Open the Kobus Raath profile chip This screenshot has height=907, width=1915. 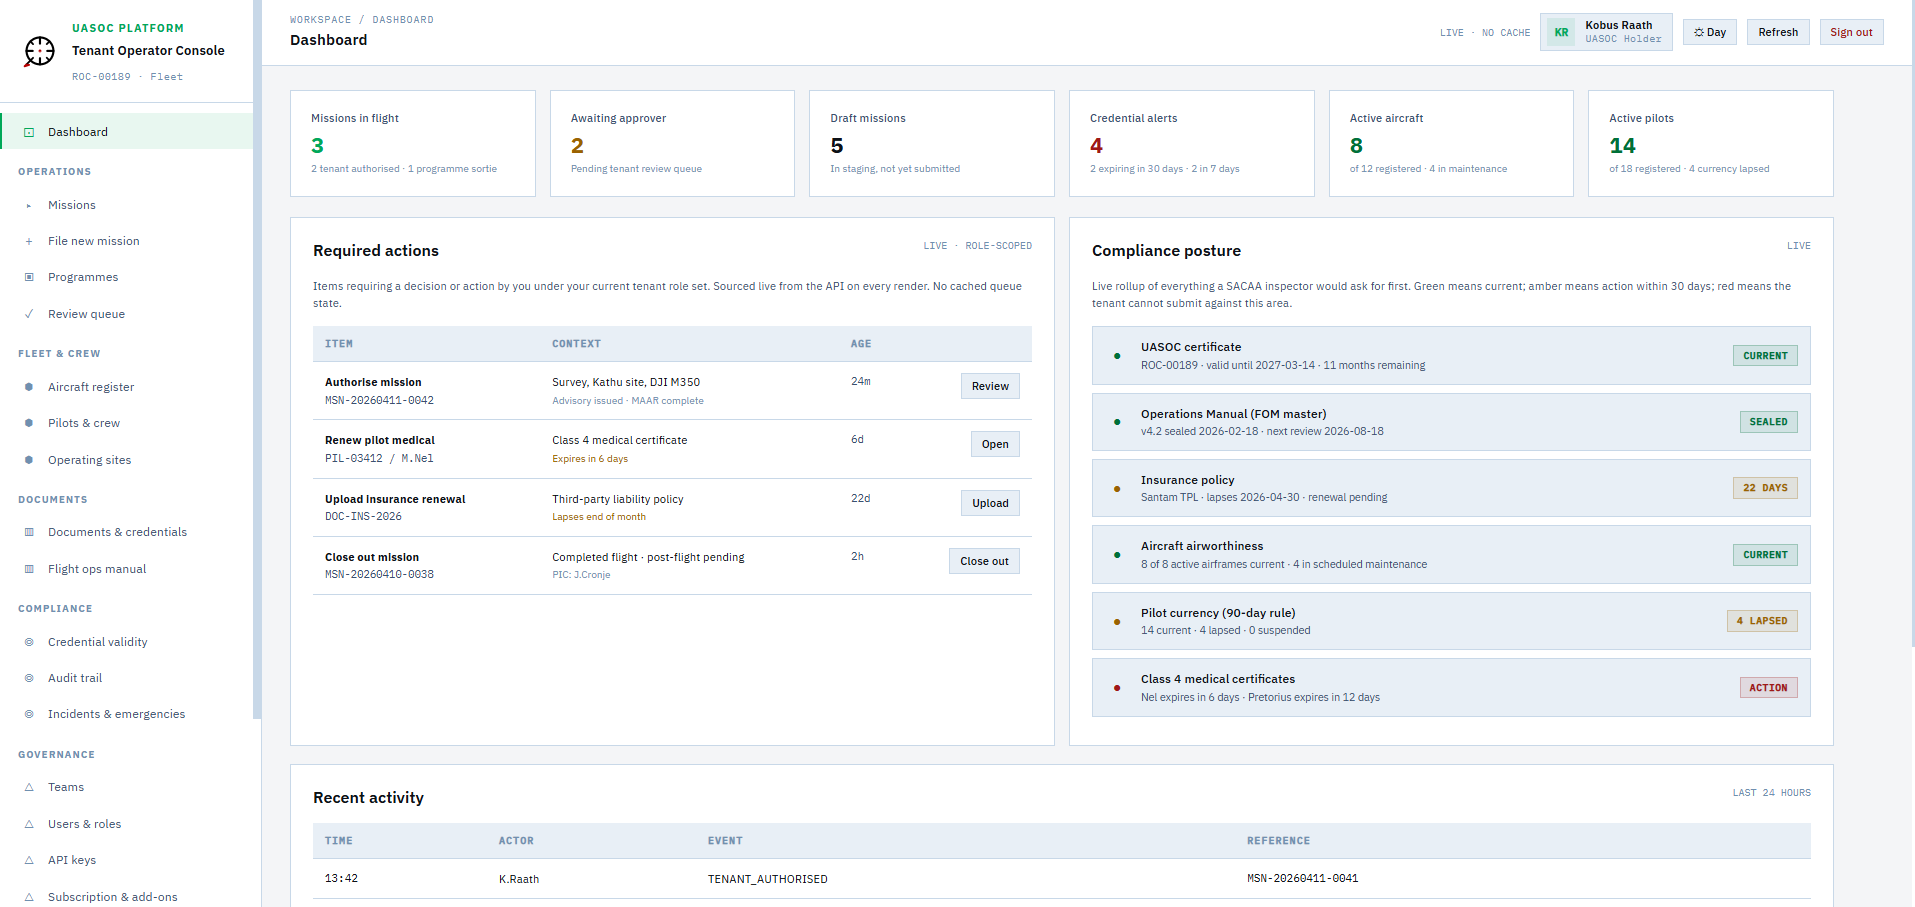click(1605, 31)
